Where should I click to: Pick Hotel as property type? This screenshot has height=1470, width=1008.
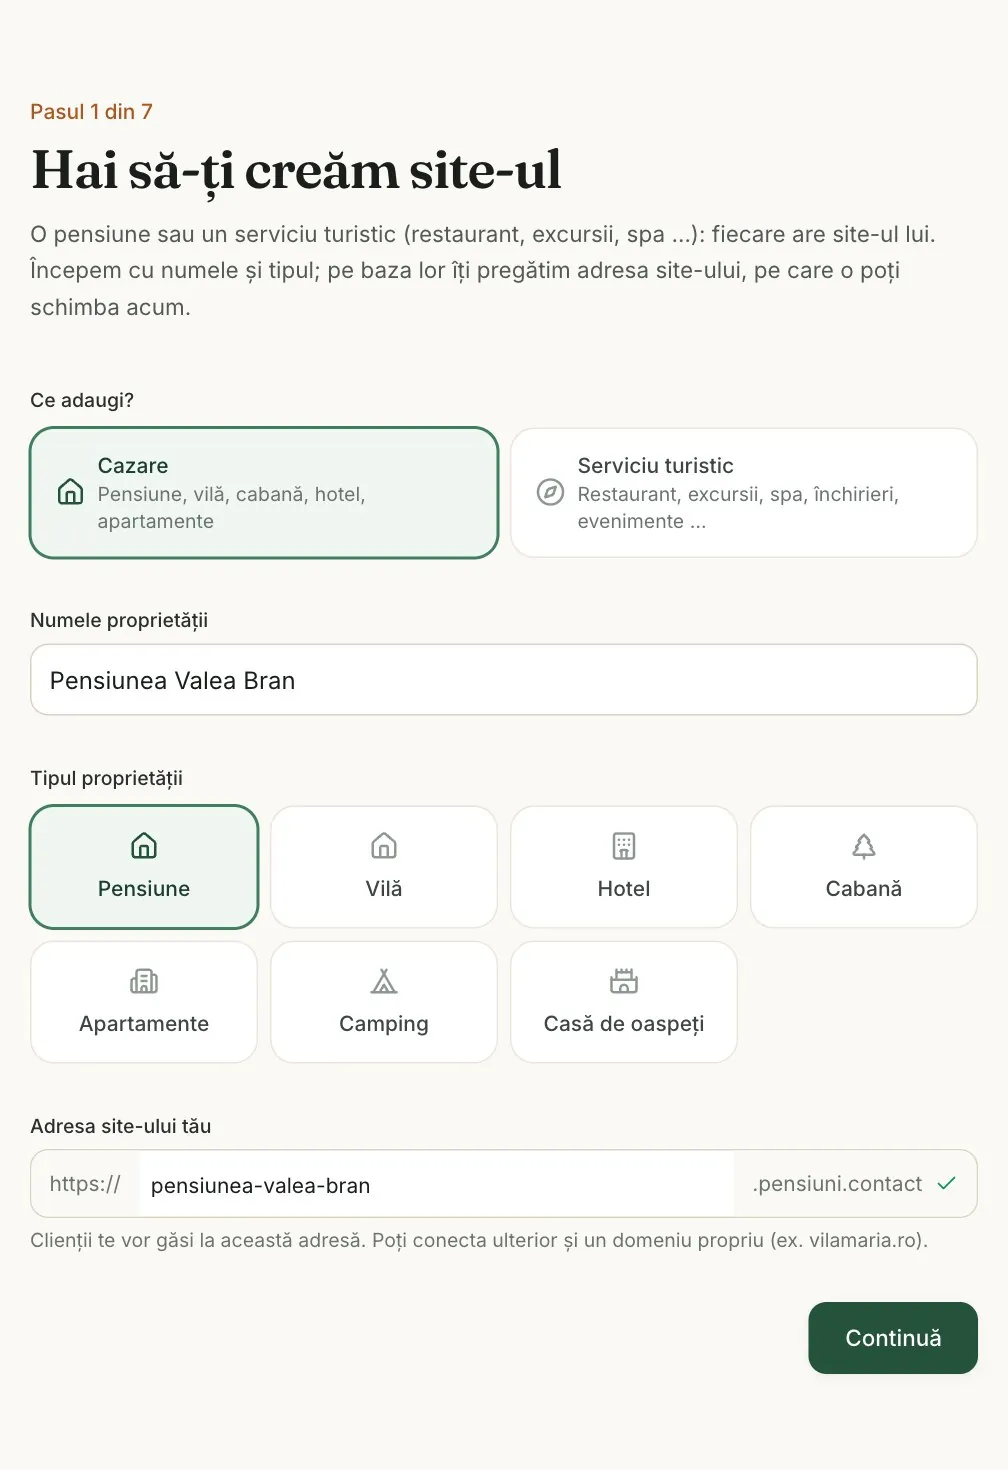[624, 867]
